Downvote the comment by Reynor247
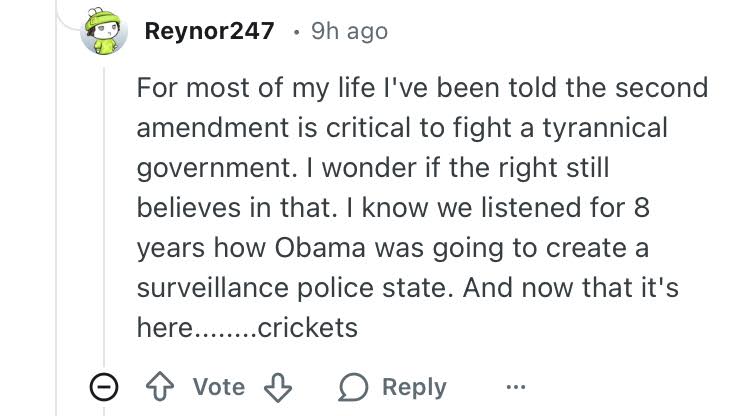The width and height of the screenshot is (750, 416). click(278, 387)
